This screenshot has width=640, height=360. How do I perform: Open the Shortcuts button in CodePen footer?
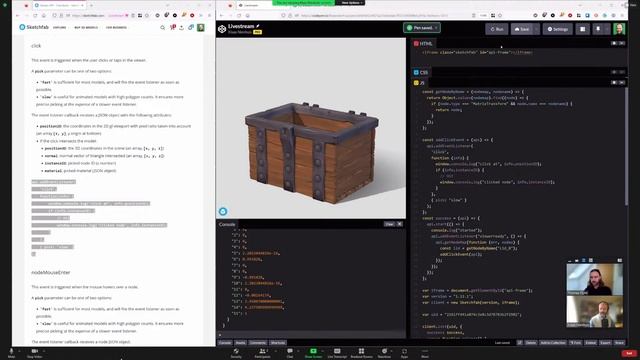tap(278, 343)
